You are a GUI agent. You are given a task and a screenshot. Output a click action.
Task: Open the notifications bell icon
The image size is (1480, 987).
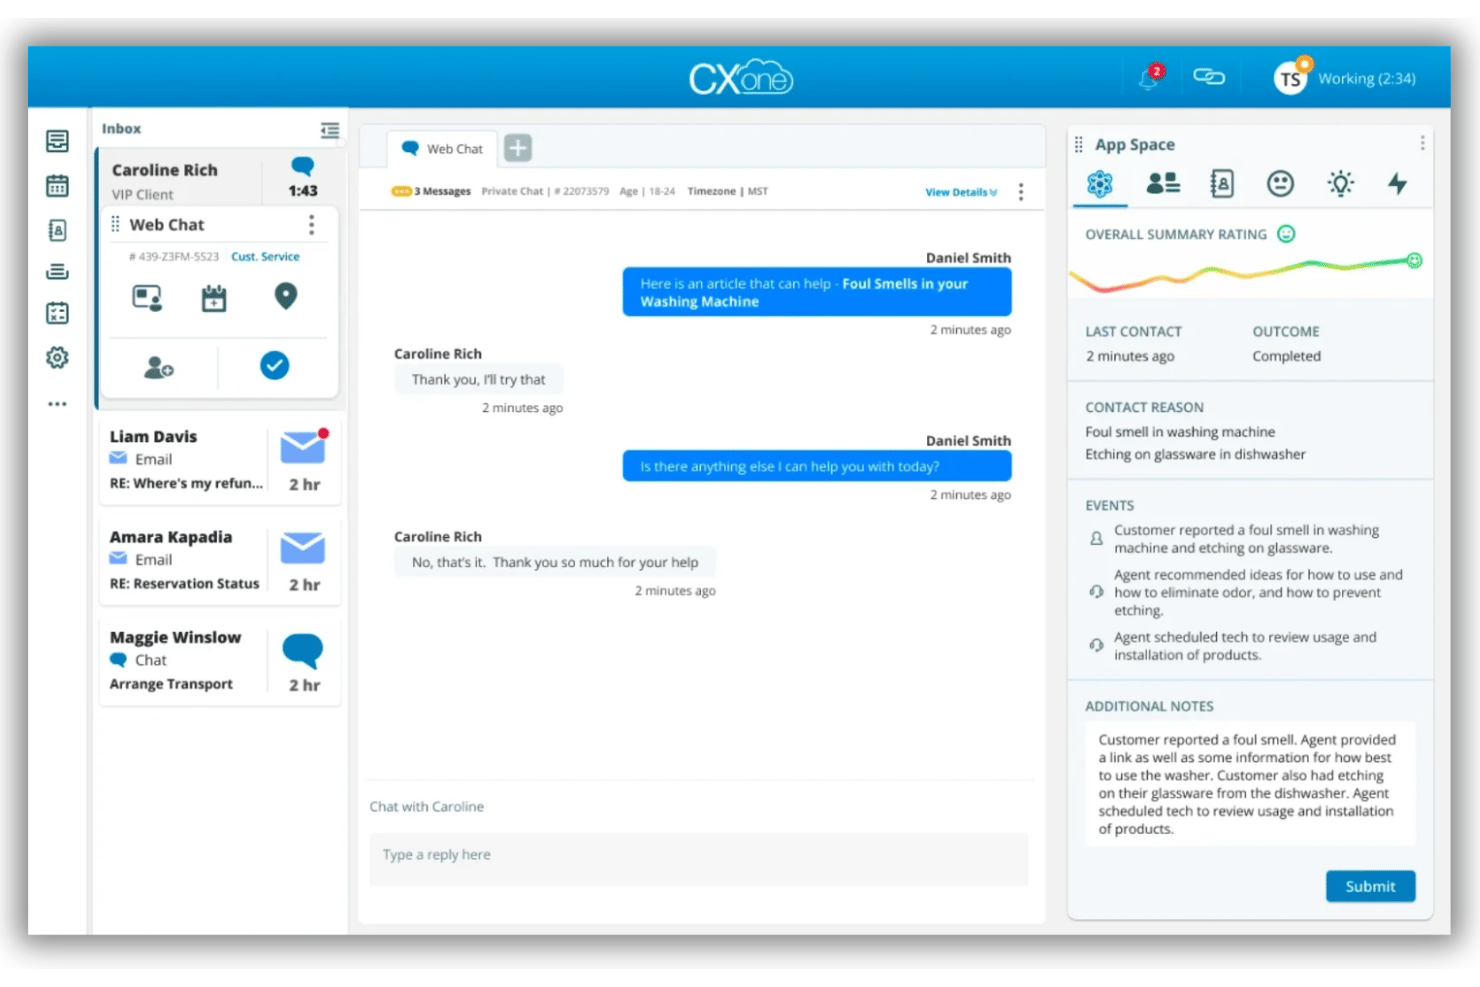click(x=1150, y=78)
